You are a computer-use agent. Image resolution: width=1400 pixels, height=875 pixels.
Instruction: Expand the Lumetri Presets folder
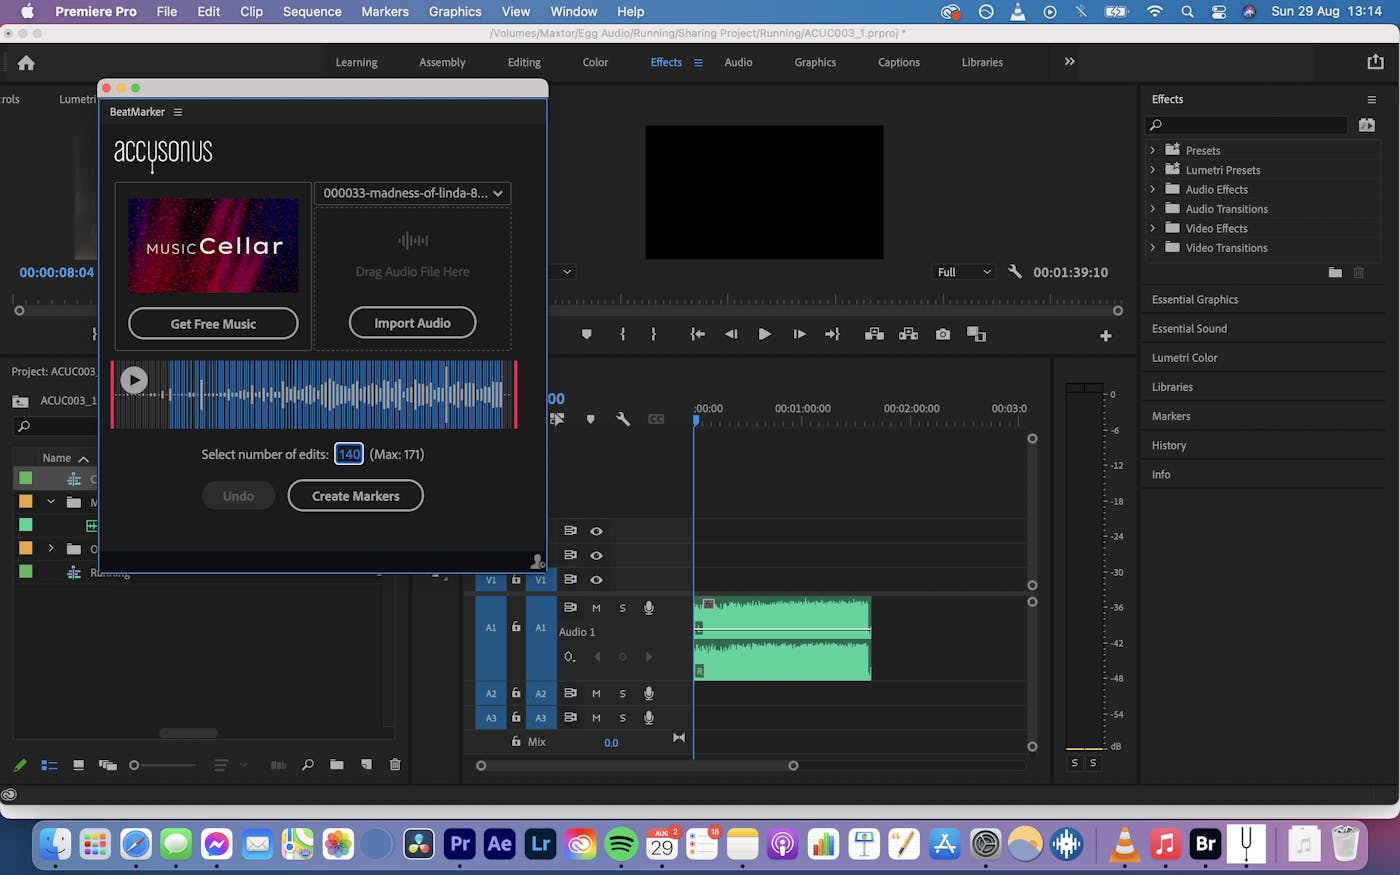click(1153, 170)
